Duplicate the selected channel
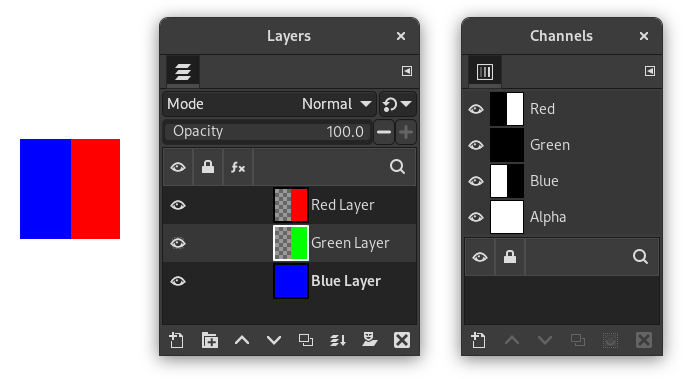Screen dimensions: 683x379 point(578,340)
